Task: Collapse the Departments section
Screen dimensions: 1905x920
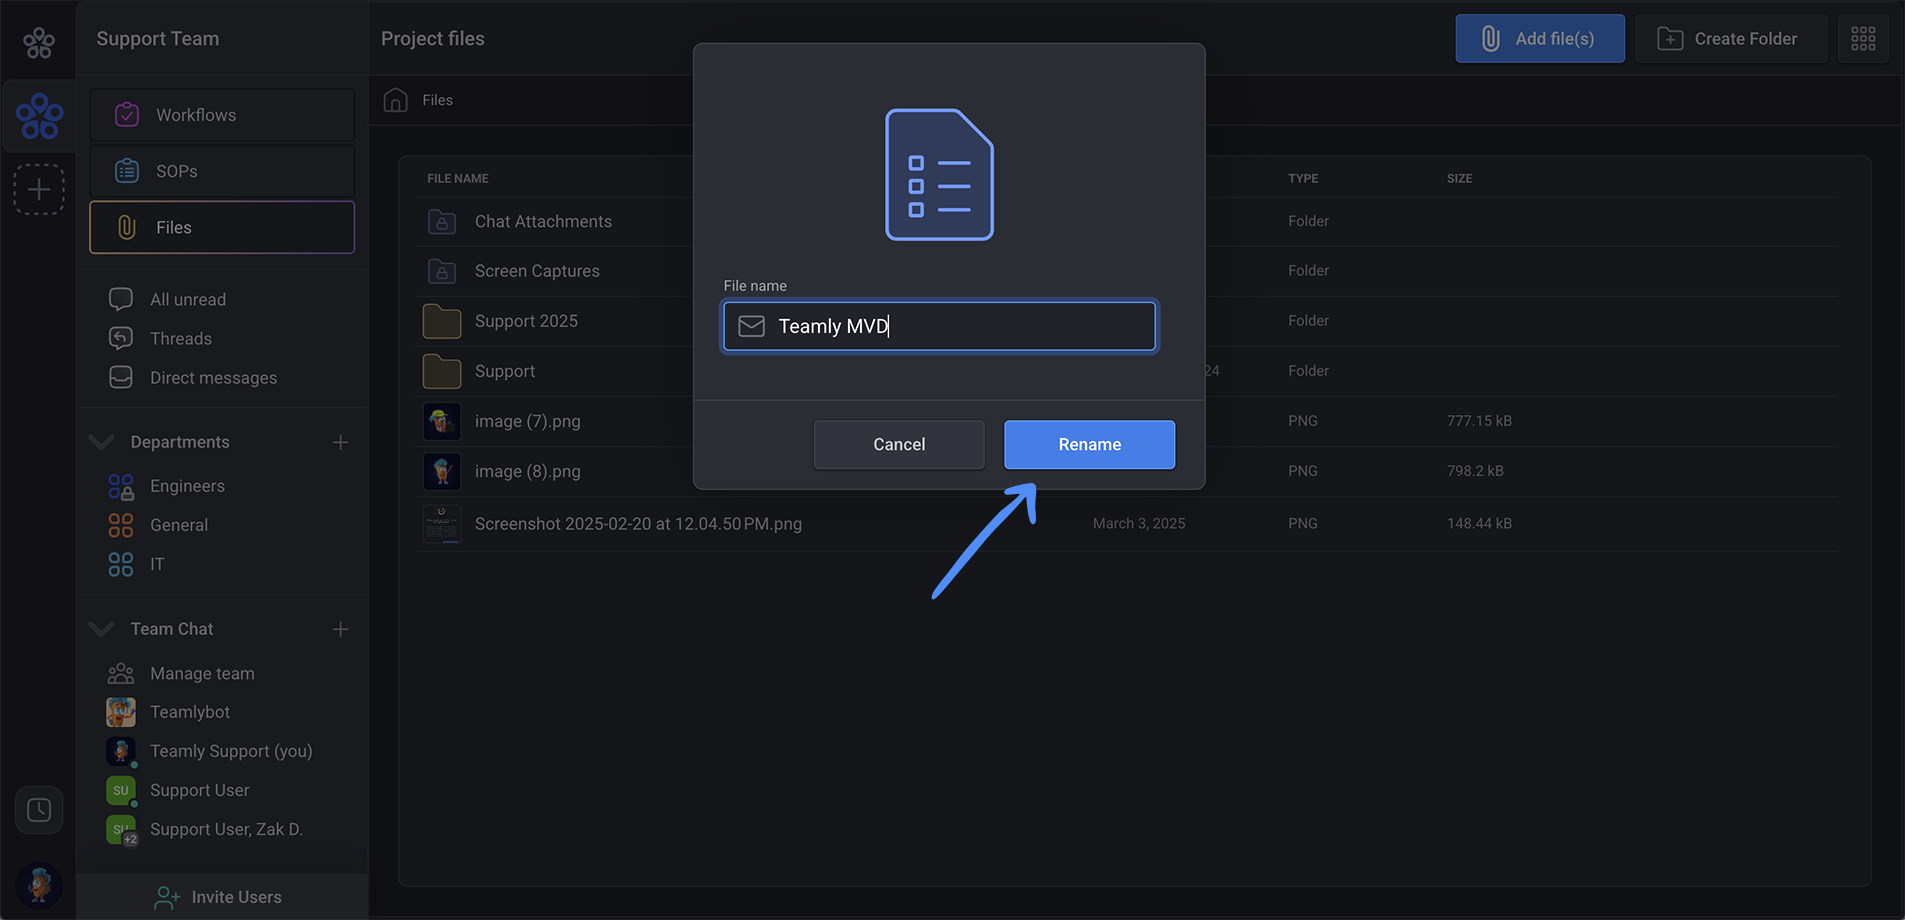Action: tap(101, 442)
